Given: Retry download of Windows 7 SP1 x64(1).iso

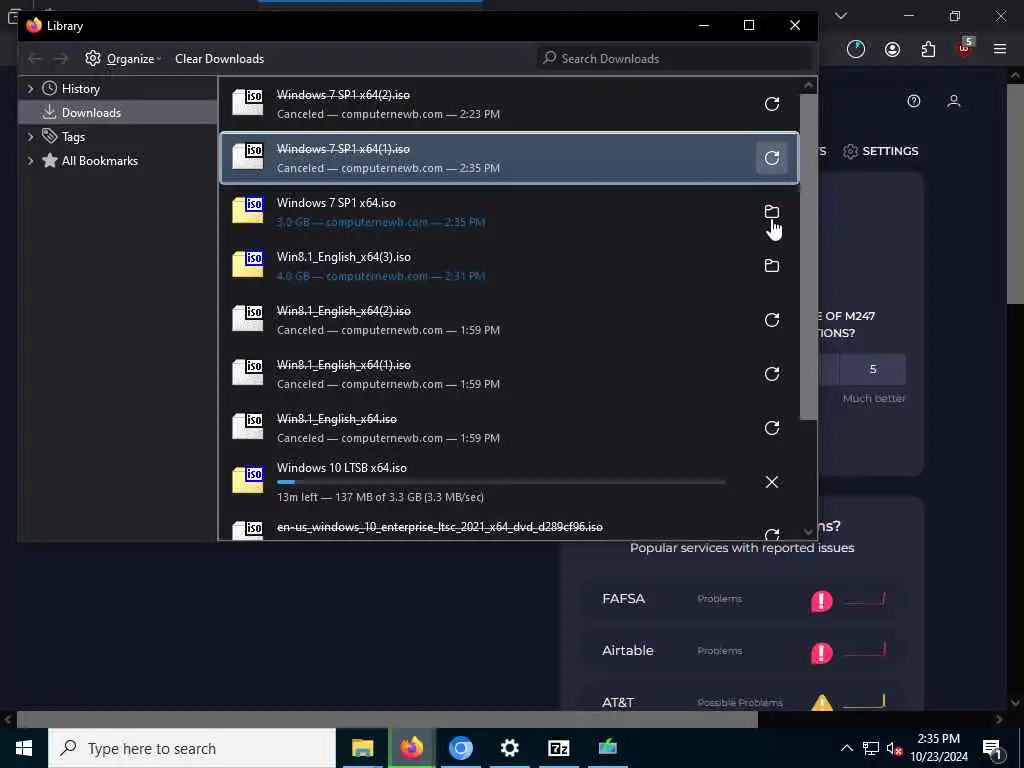Looking at the screenshot, I should (771, 158).
